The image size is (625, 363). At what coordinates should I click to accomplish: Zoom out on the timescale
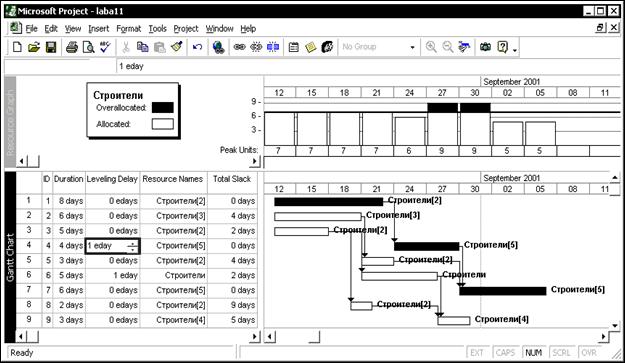click(x=448, y=47)
